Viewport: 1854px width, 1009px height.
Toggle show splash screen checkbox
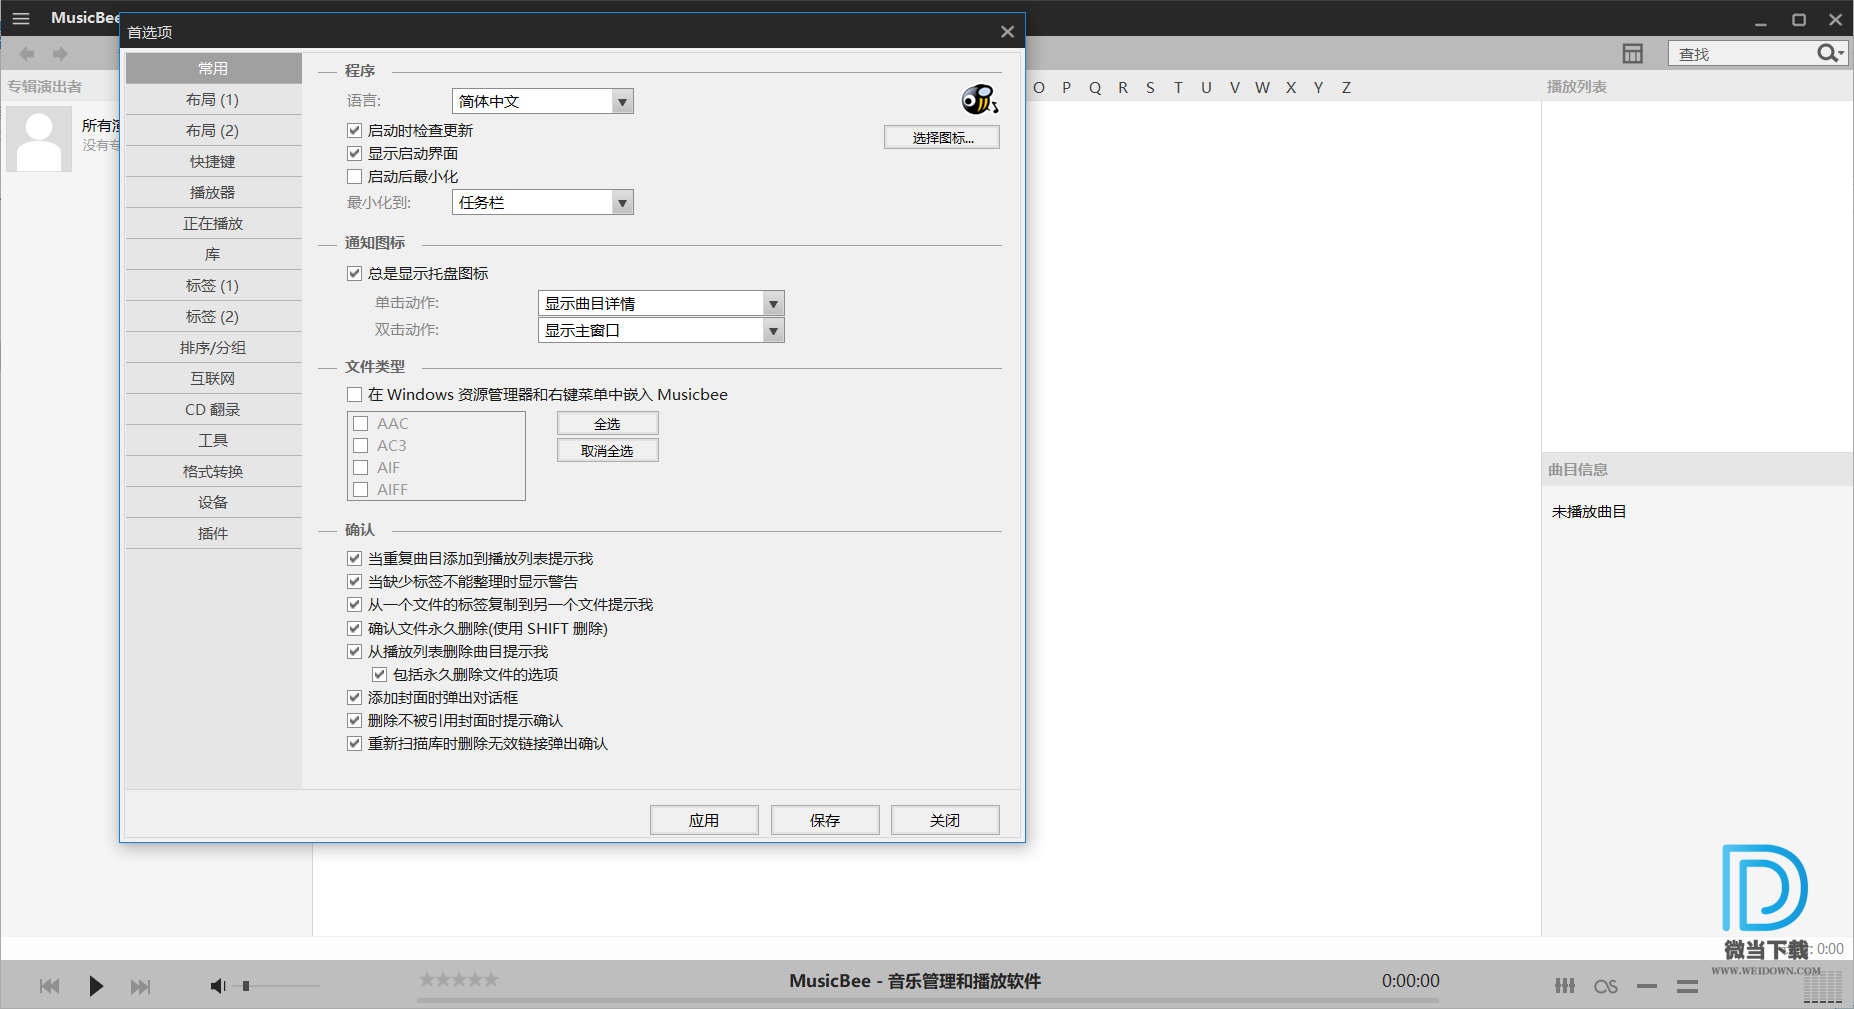coord(354,153)
